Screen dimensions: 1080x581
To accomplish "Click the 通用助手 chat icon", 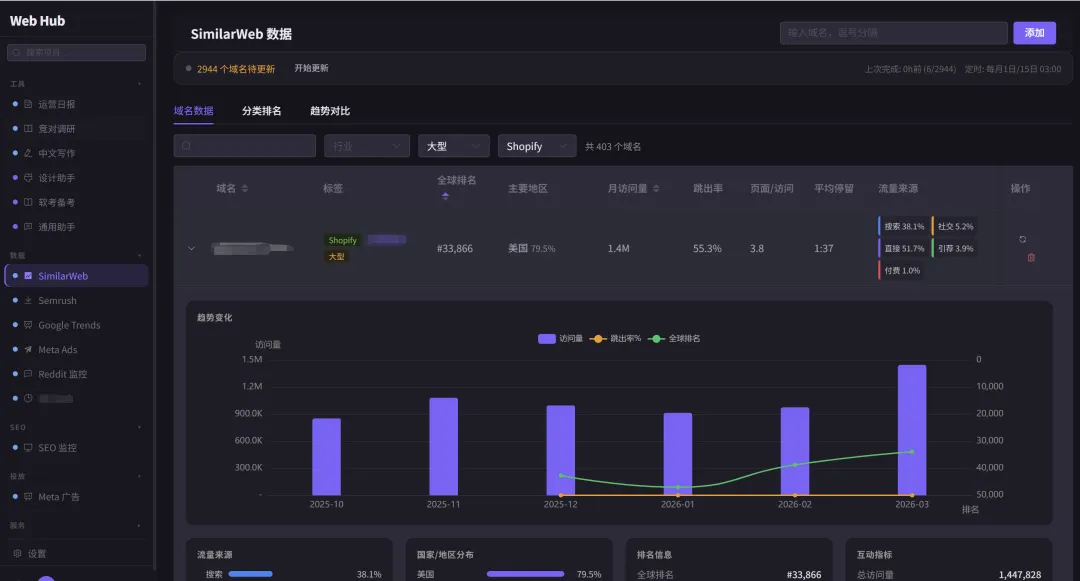I will 28,226.
